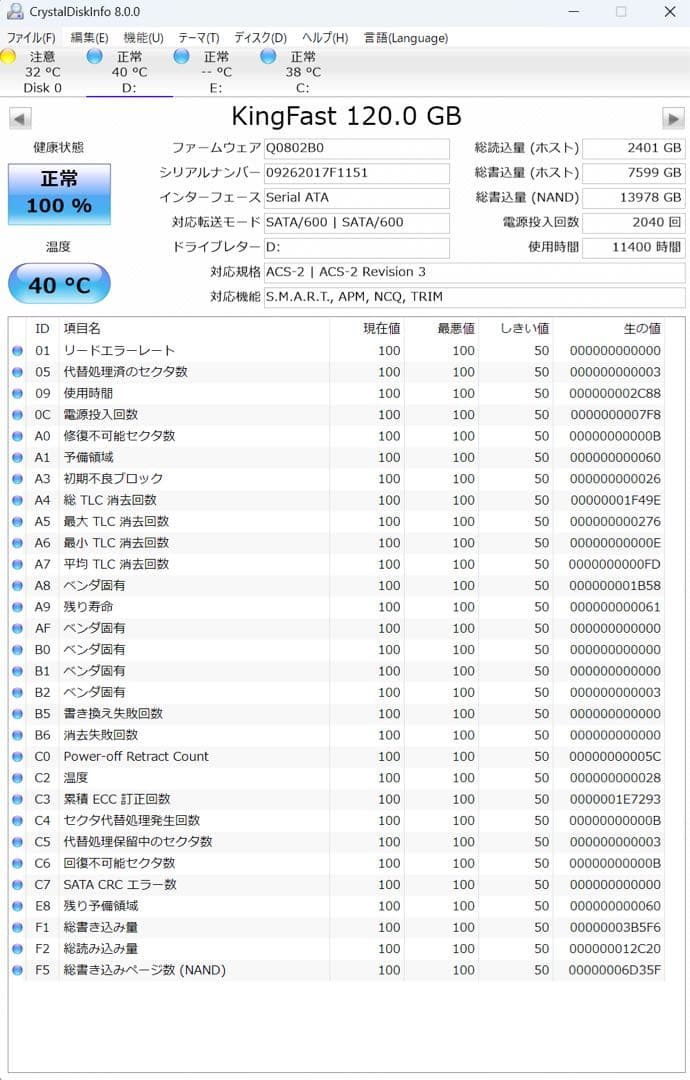Click status dot of row A3 初期不良ブロック

(x=17, y=479)
